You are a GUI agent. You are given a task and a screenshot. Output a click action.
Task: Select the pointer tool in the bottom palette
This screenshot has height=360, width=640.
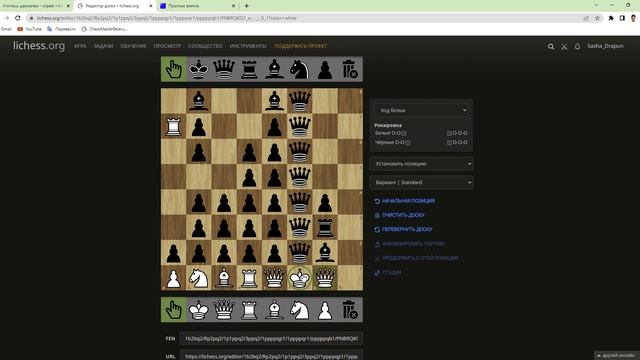point(173,310)
